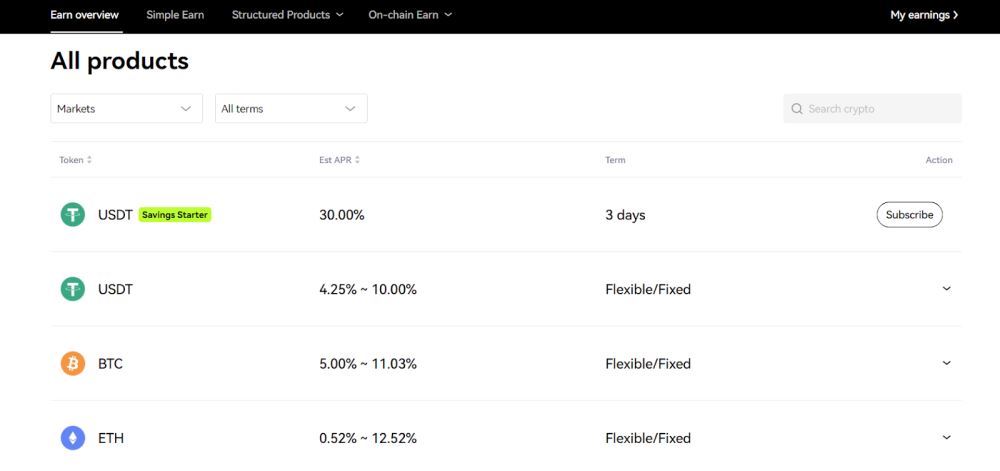Switch to the Simple Earn tab

(175, 15)
